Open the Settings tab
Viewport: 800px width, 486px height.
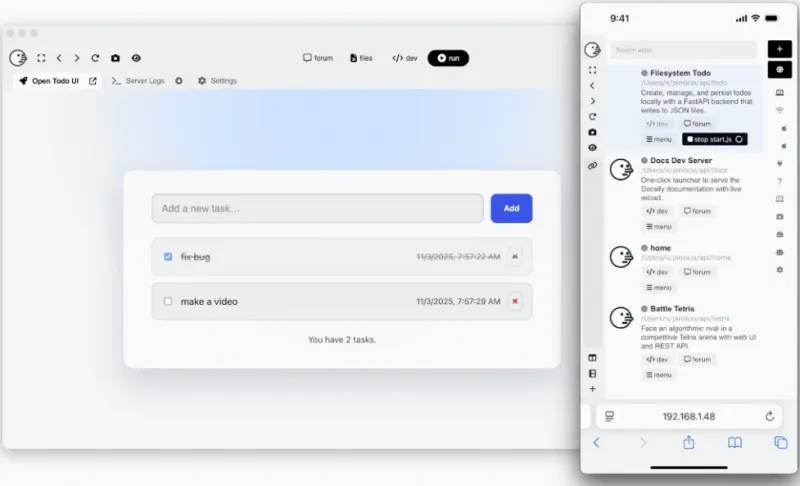[x=217, y=81]
